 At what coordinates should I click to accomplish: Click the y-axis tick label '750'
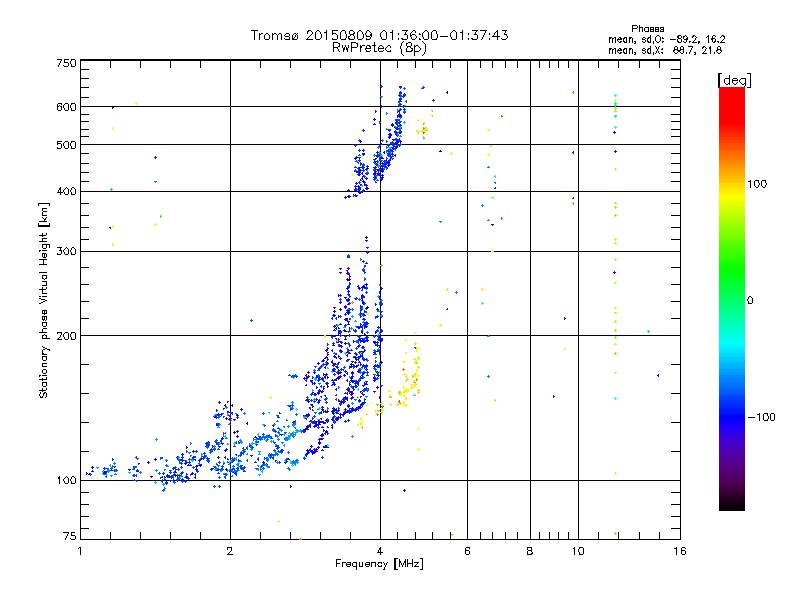67,63
